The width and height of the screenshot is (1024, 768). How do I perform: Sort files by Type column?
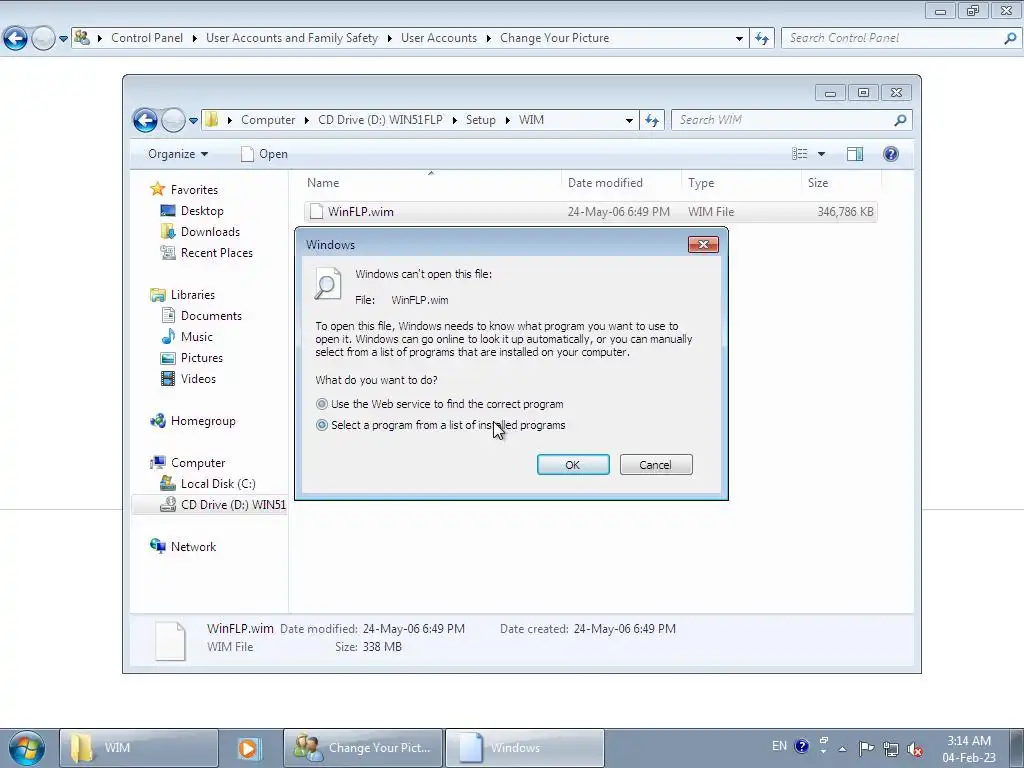click(x=741, y=183)
